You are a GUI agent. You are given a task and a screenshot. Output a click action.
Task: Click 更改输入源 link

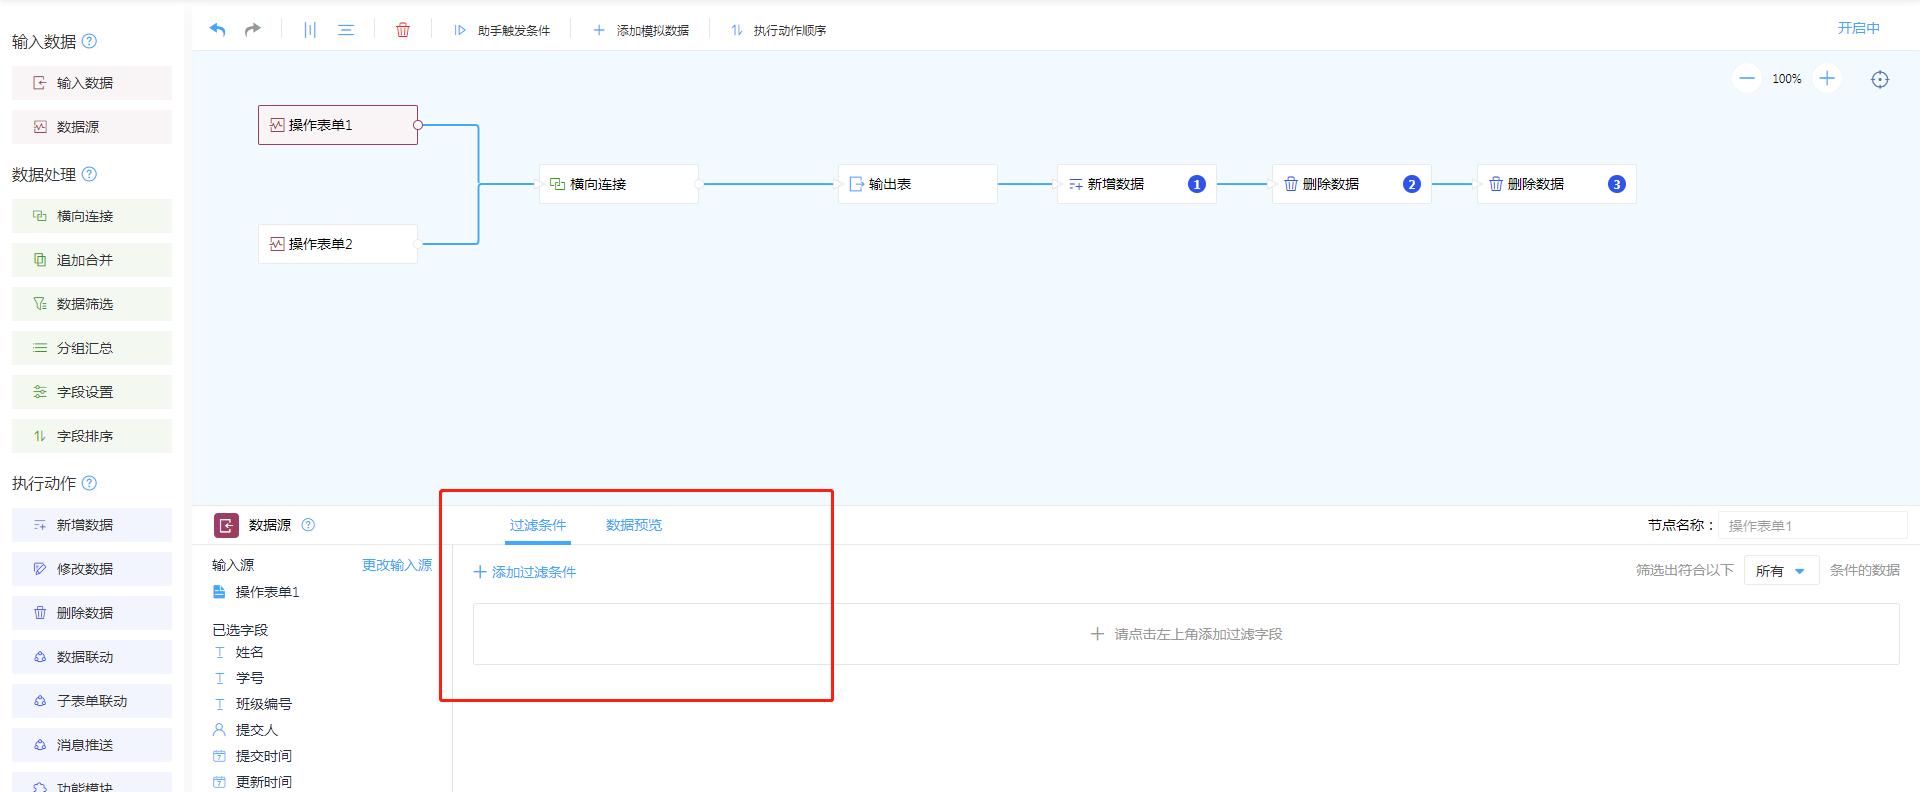point(397,565)
